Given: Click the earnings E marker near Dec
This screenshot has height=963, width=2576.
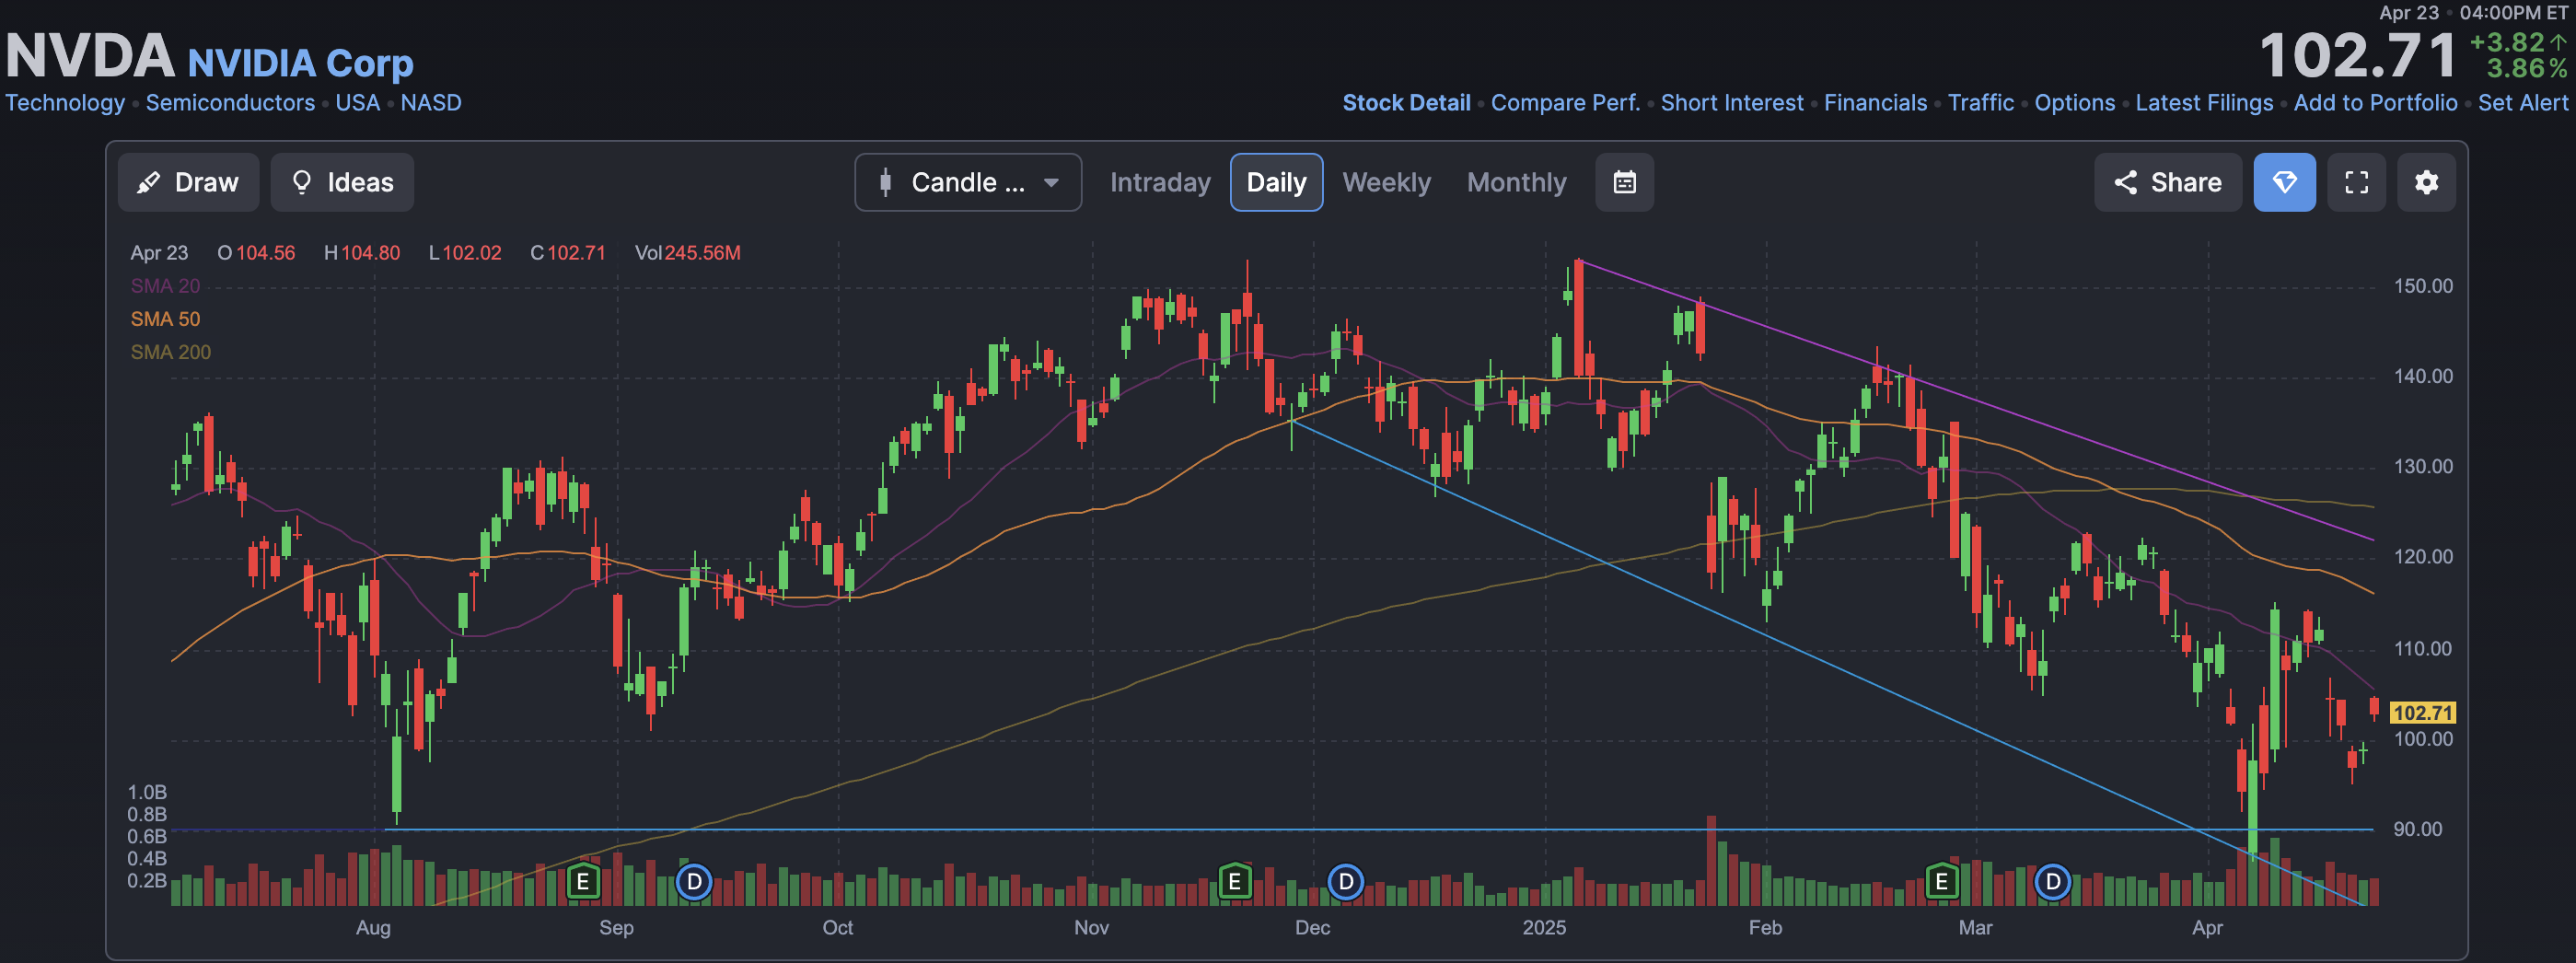Looking at the screenshot, I should point(1234,882).
